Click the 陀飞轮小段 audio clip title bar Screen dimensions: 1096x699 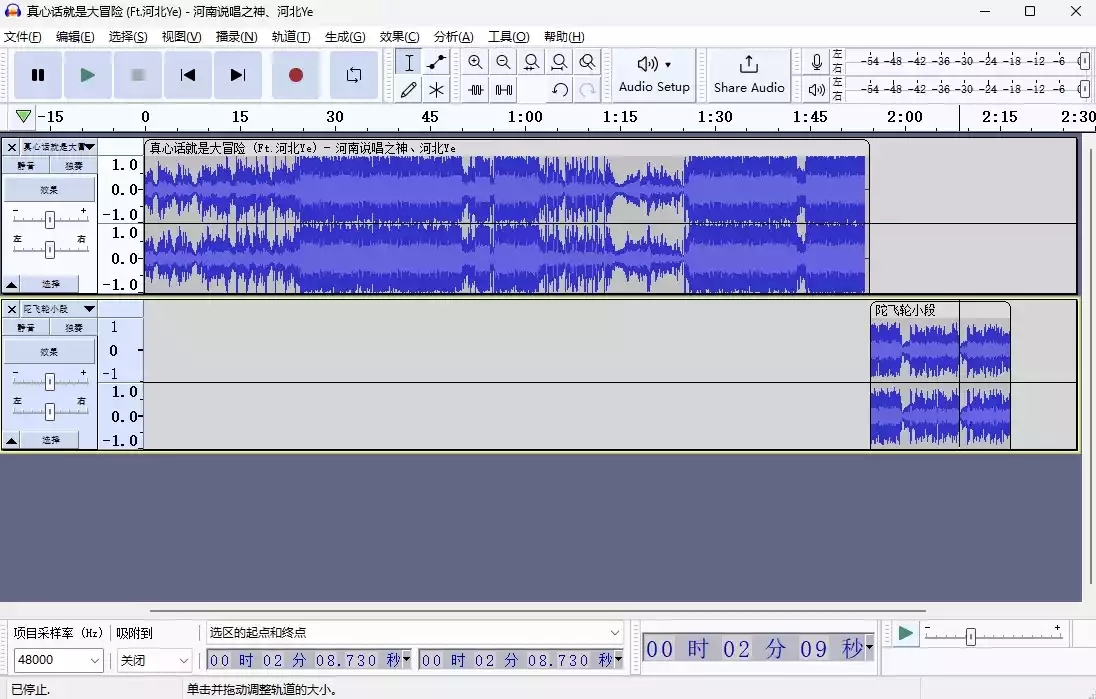(938, 310)
